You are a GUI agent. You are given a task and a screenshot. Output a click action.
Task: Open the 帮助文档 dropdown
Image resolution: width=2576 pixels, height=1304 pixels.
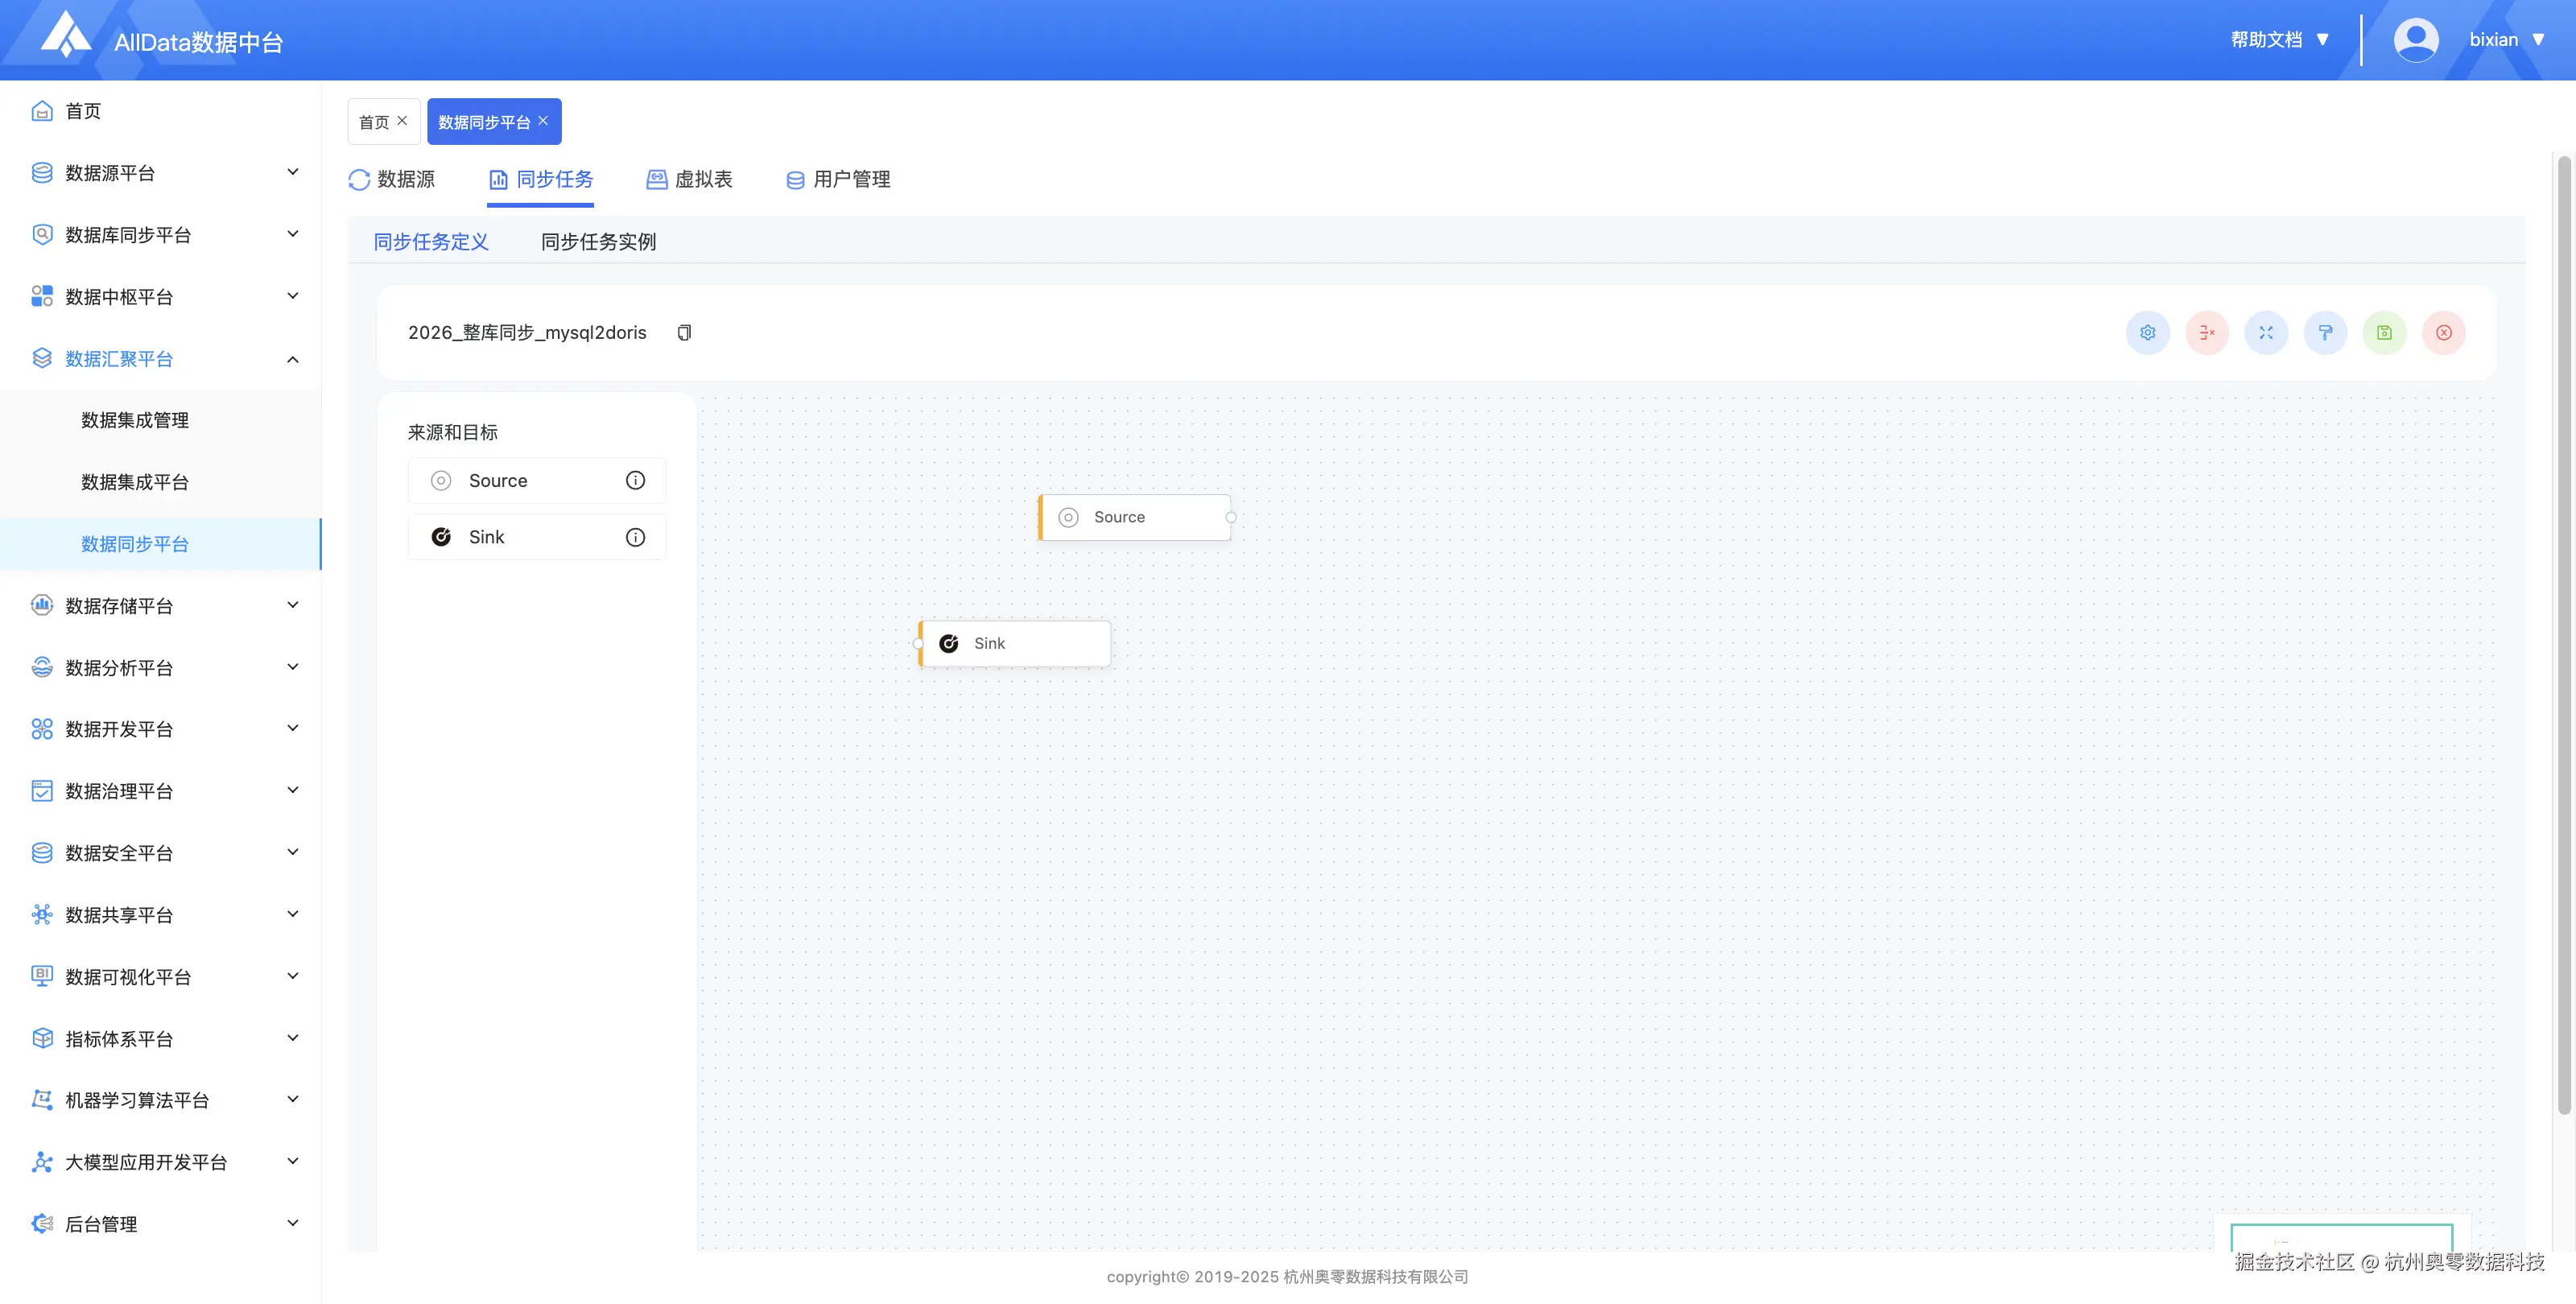(2280, 40)
